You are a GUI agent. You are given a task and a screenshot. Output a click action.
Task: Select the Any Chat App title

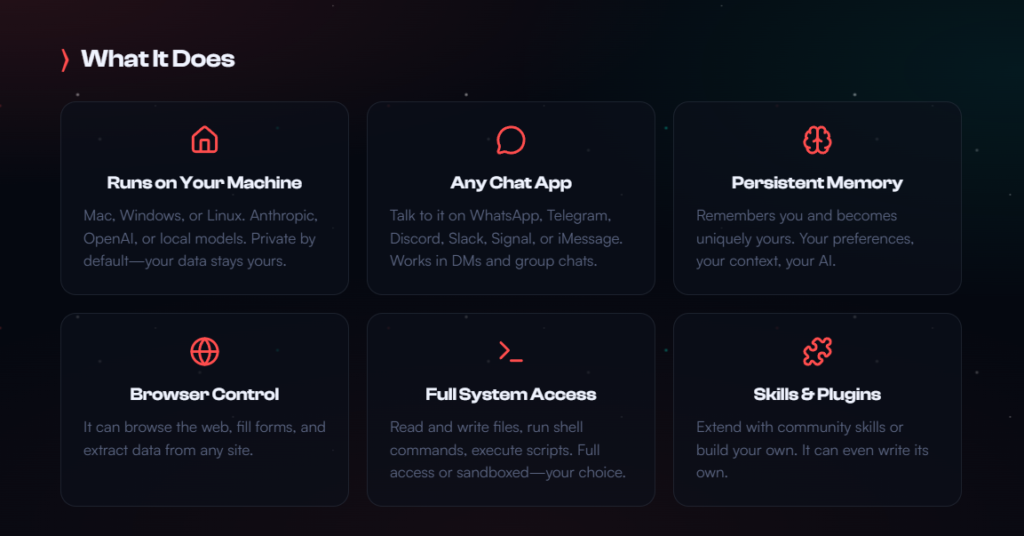(x=511, y=183)
